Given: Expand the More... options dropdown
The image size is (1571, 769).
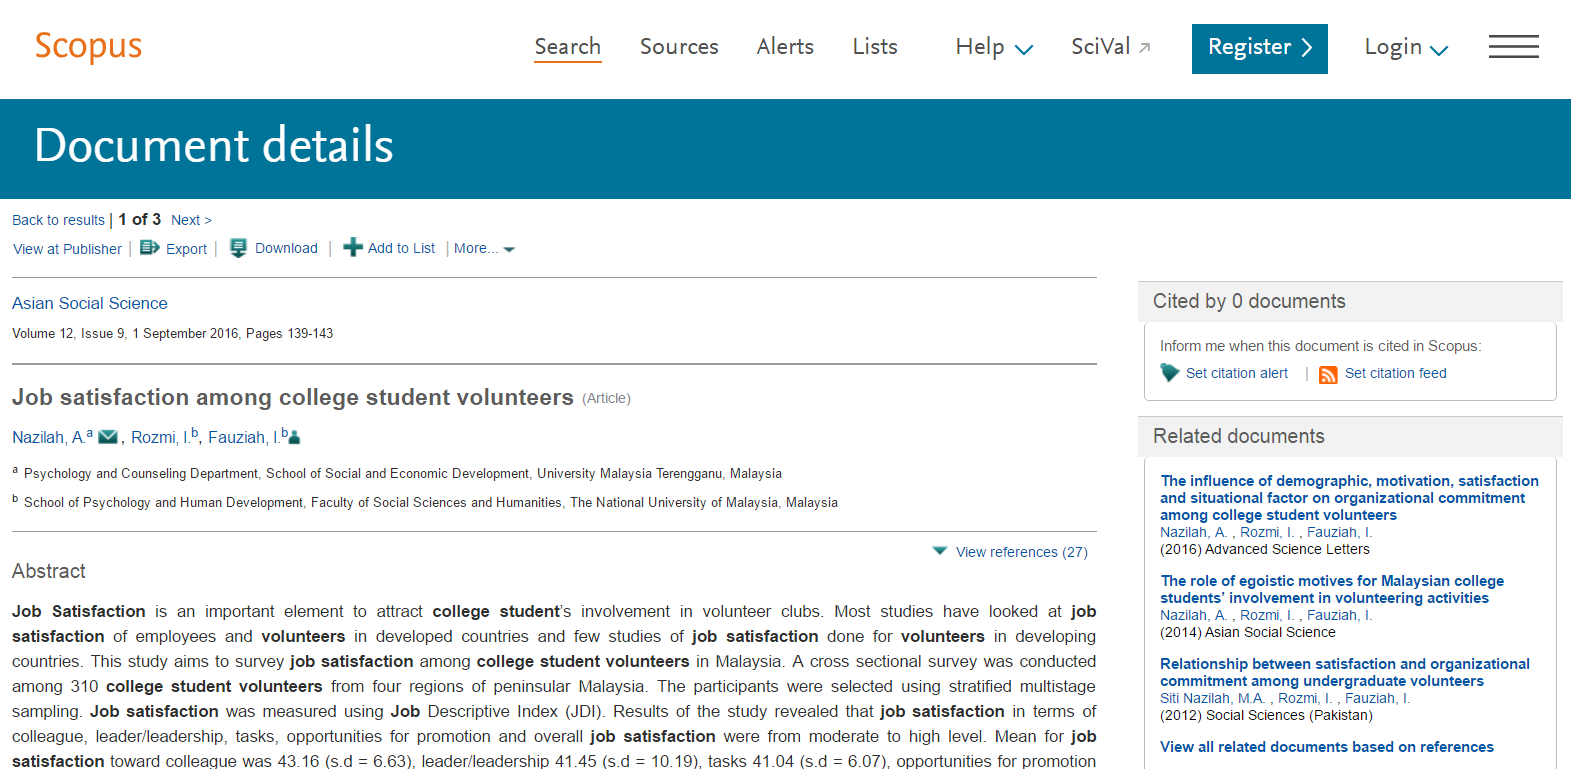Looking at the screenshot, I should pyautogui.click(x=484, y=249).
